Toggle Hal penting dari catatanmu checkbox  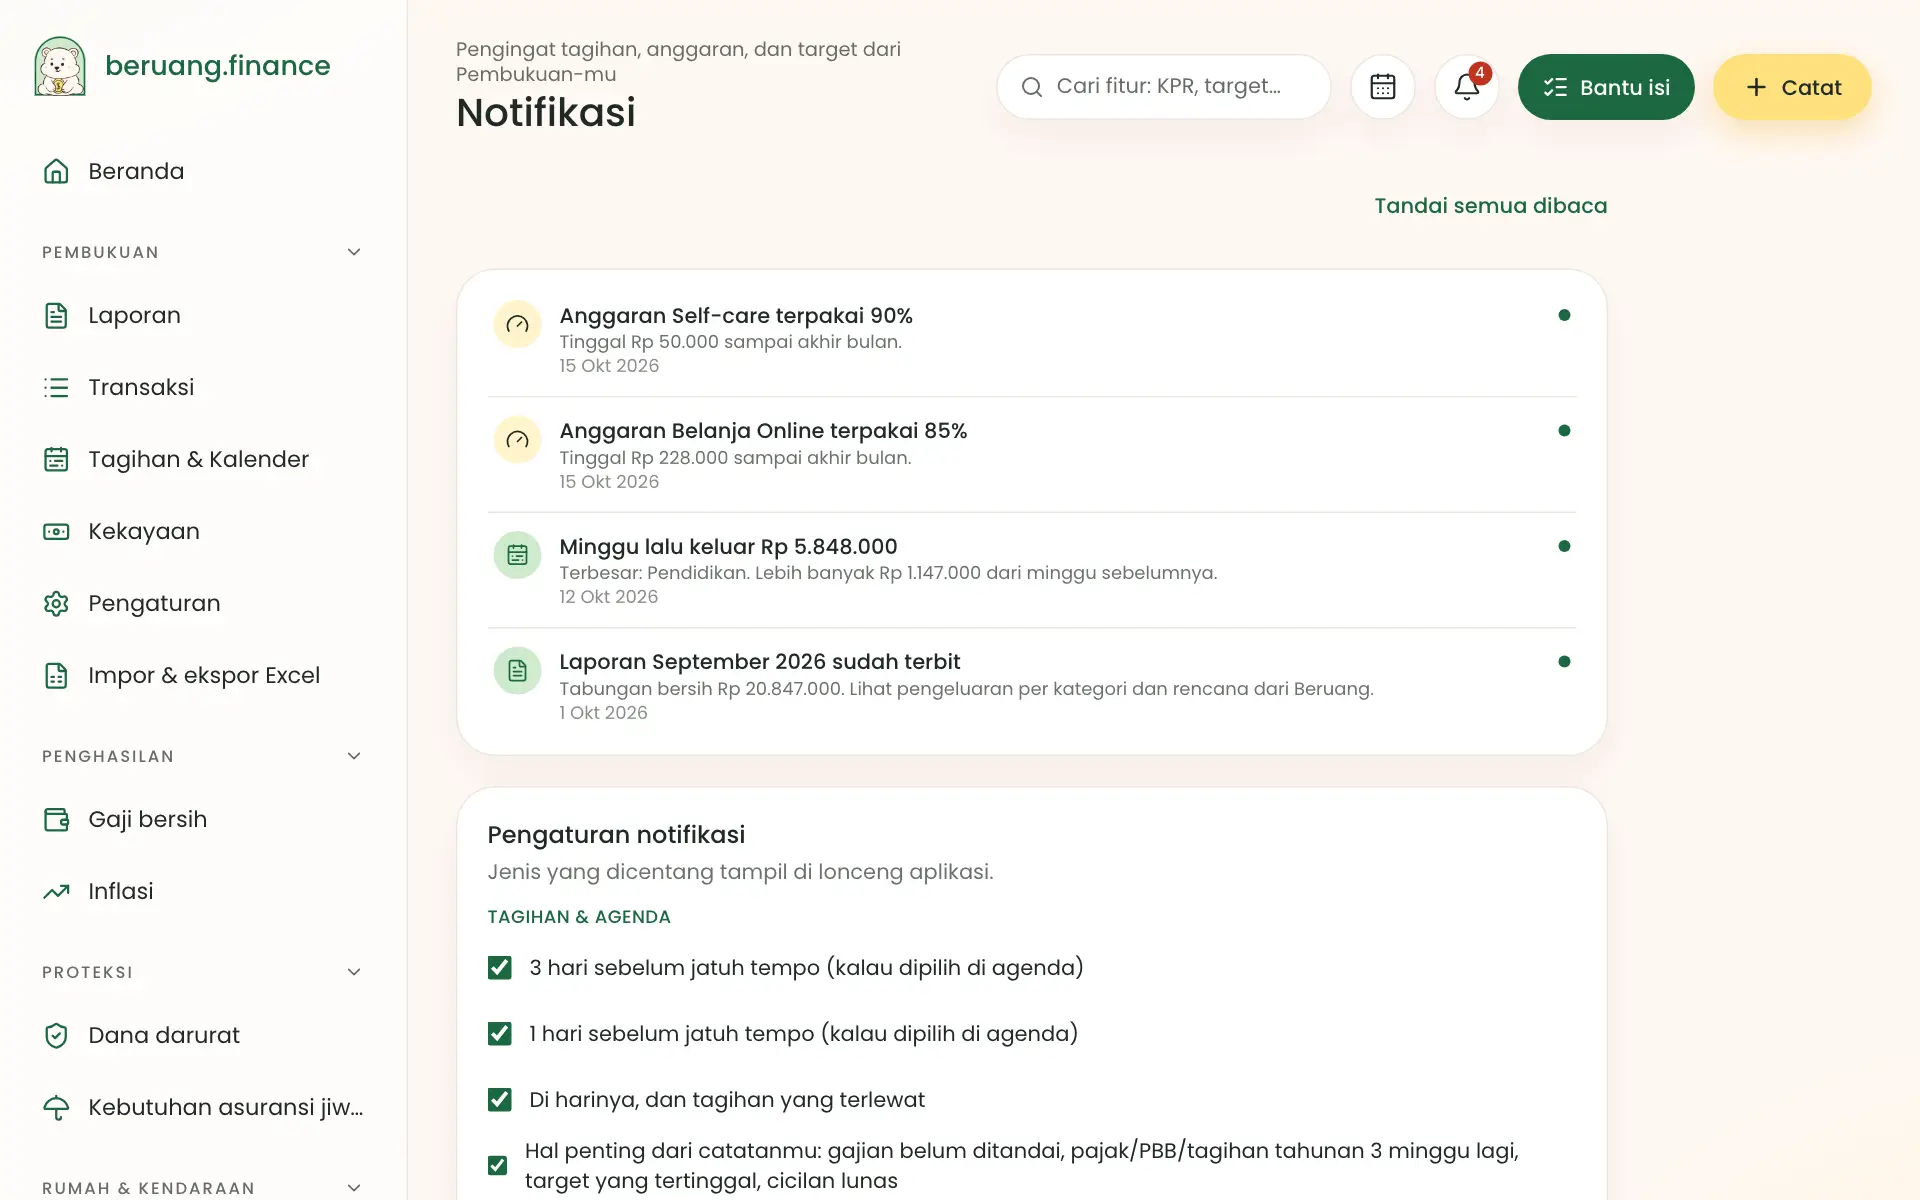click(x=497, y=1165)
